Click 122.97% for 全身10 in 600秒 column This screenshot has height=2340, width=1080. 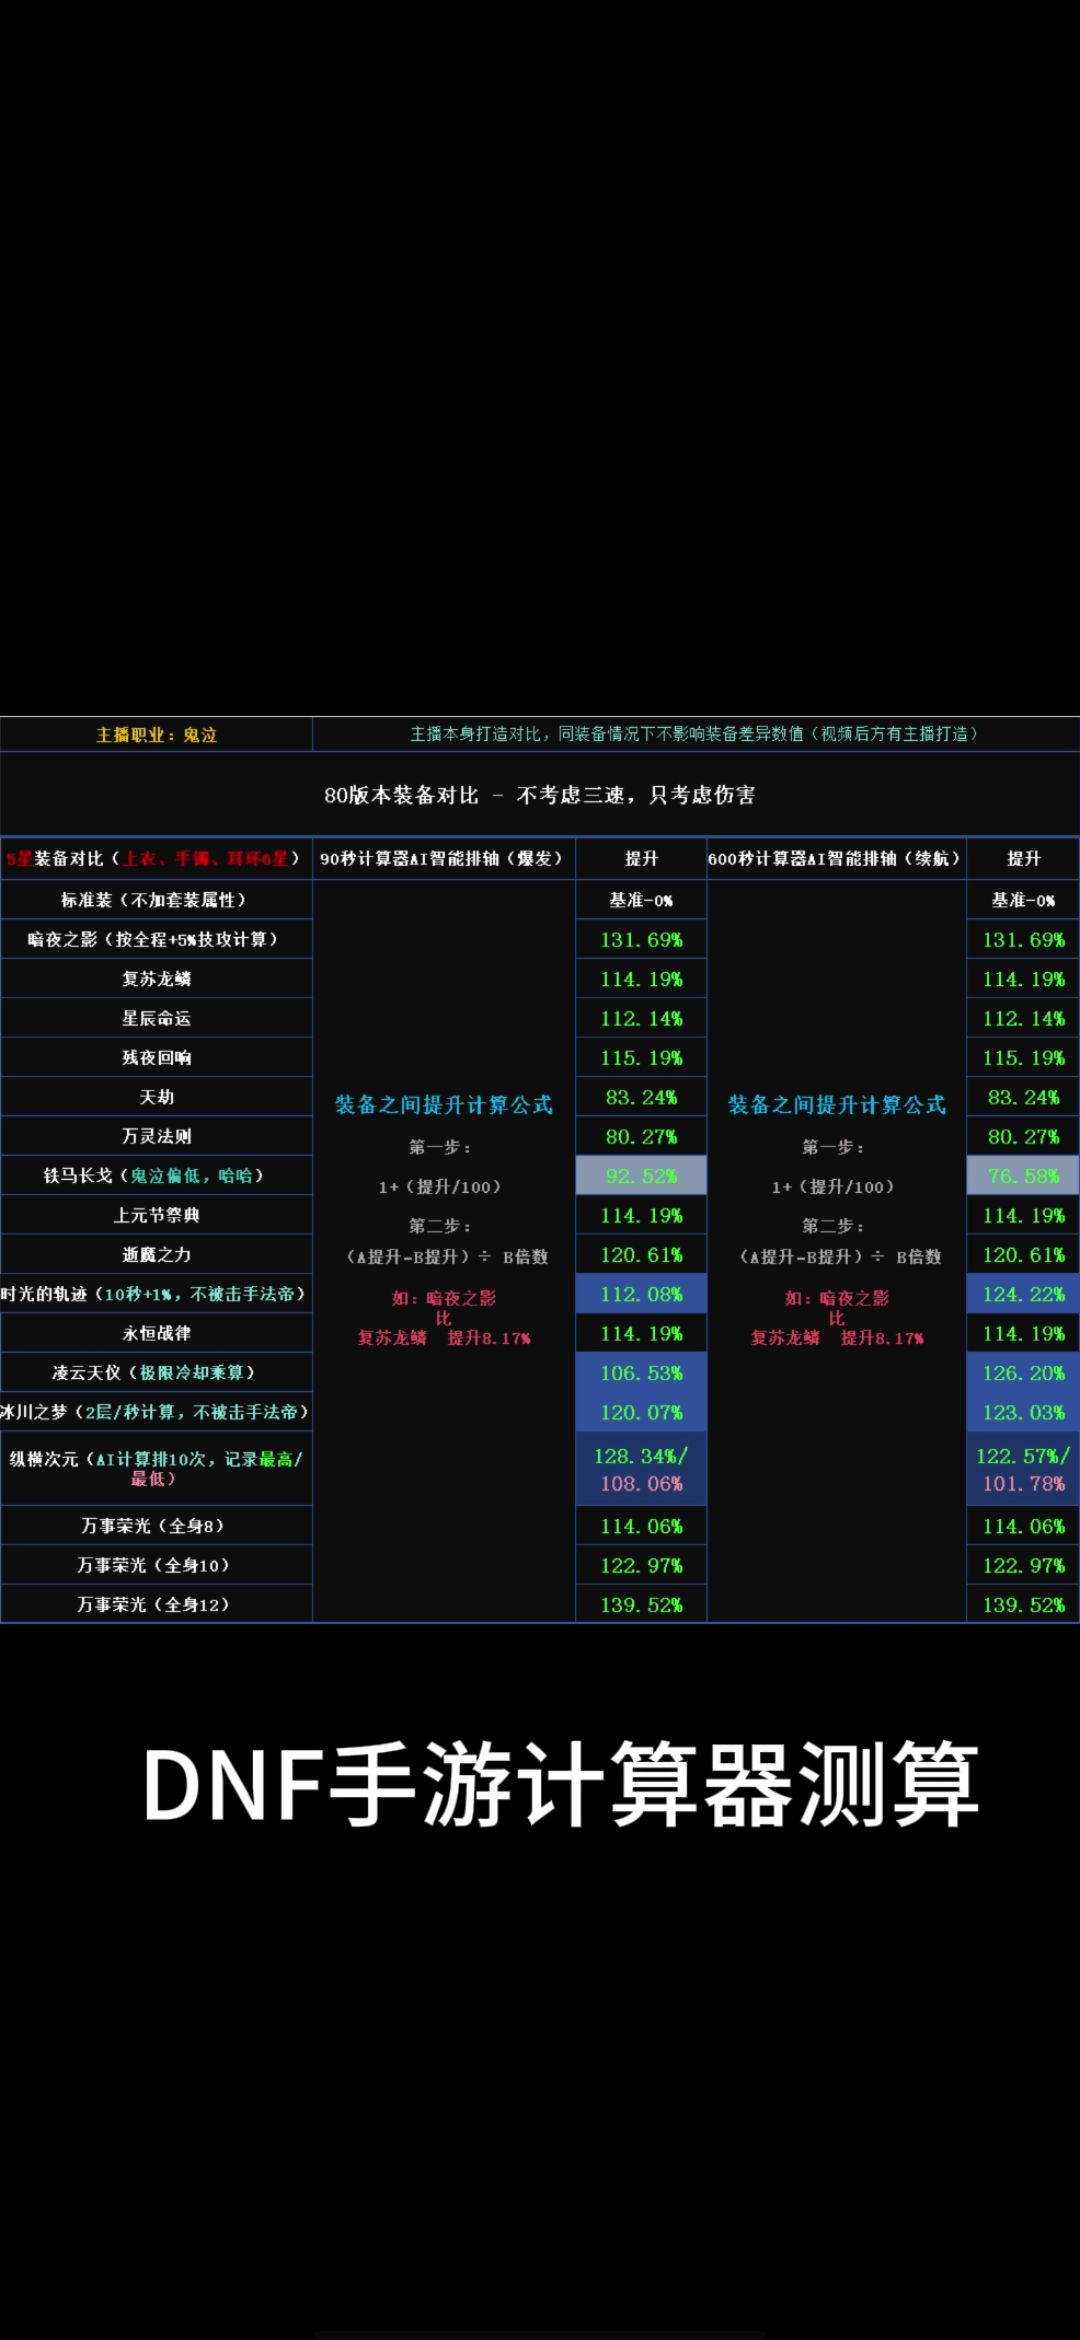pos(1023,1565)
